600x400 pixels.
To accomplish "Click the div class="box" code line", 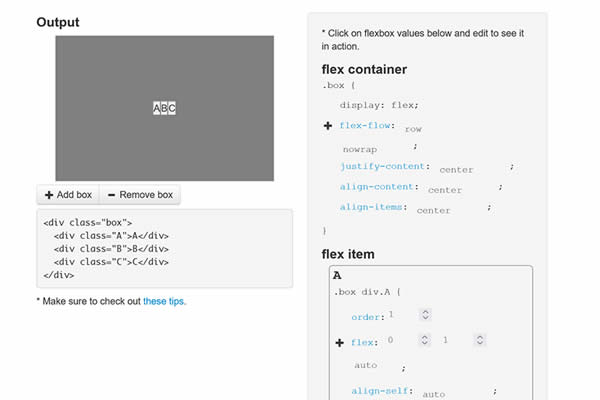I will (x=88, y=222).
